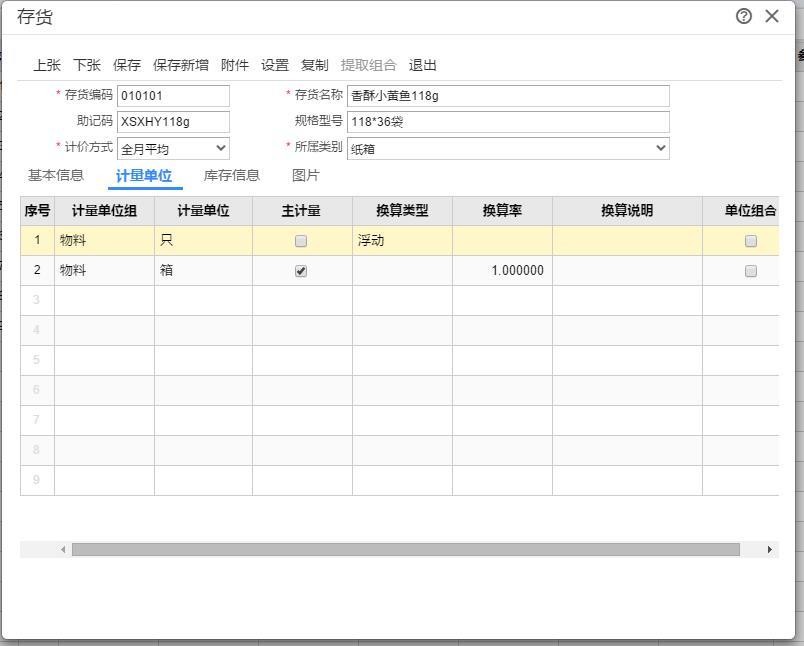Image resolution: width=804 pixels, height=646 pixels.
Task: Select the 计量单位 tab
Action: pyautogui.click(x=144, y=176)
